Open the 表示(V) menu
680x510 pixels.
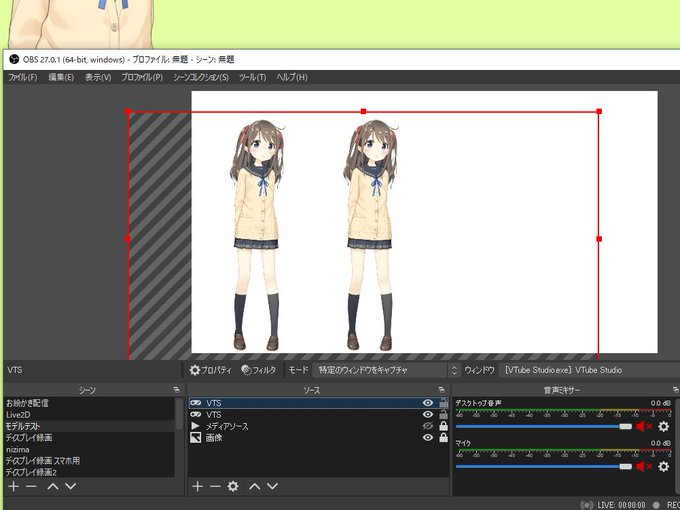click(98, 78)
